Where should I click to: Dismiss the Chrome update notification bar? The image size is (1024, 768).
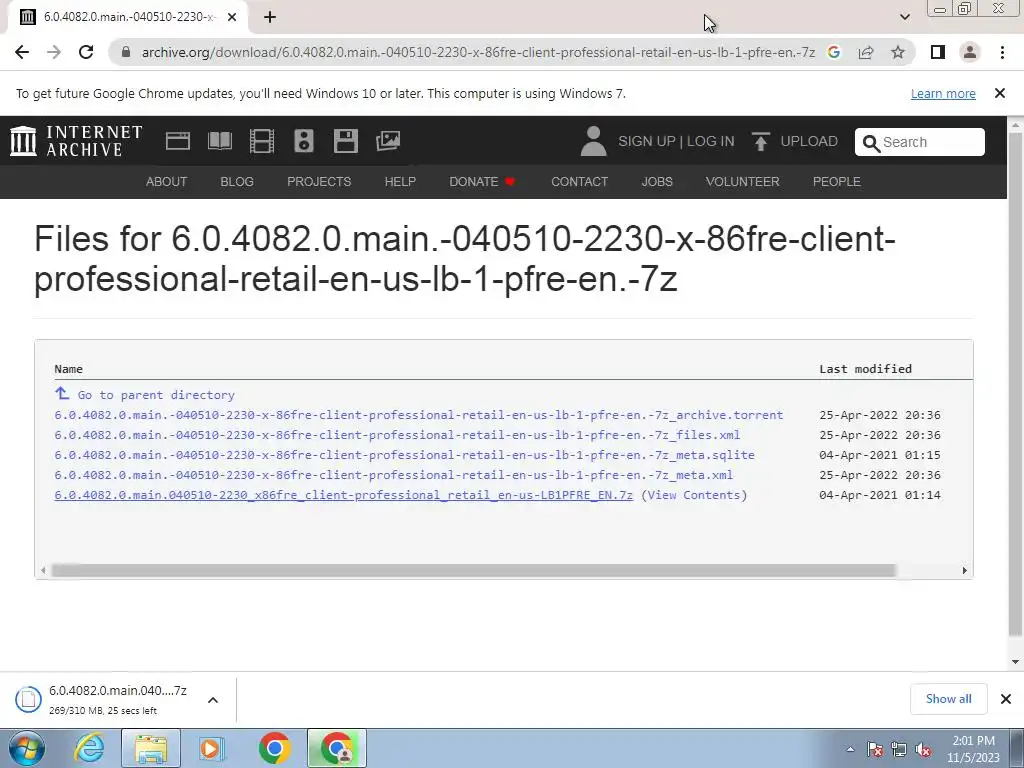click(x=1000, y=93)
